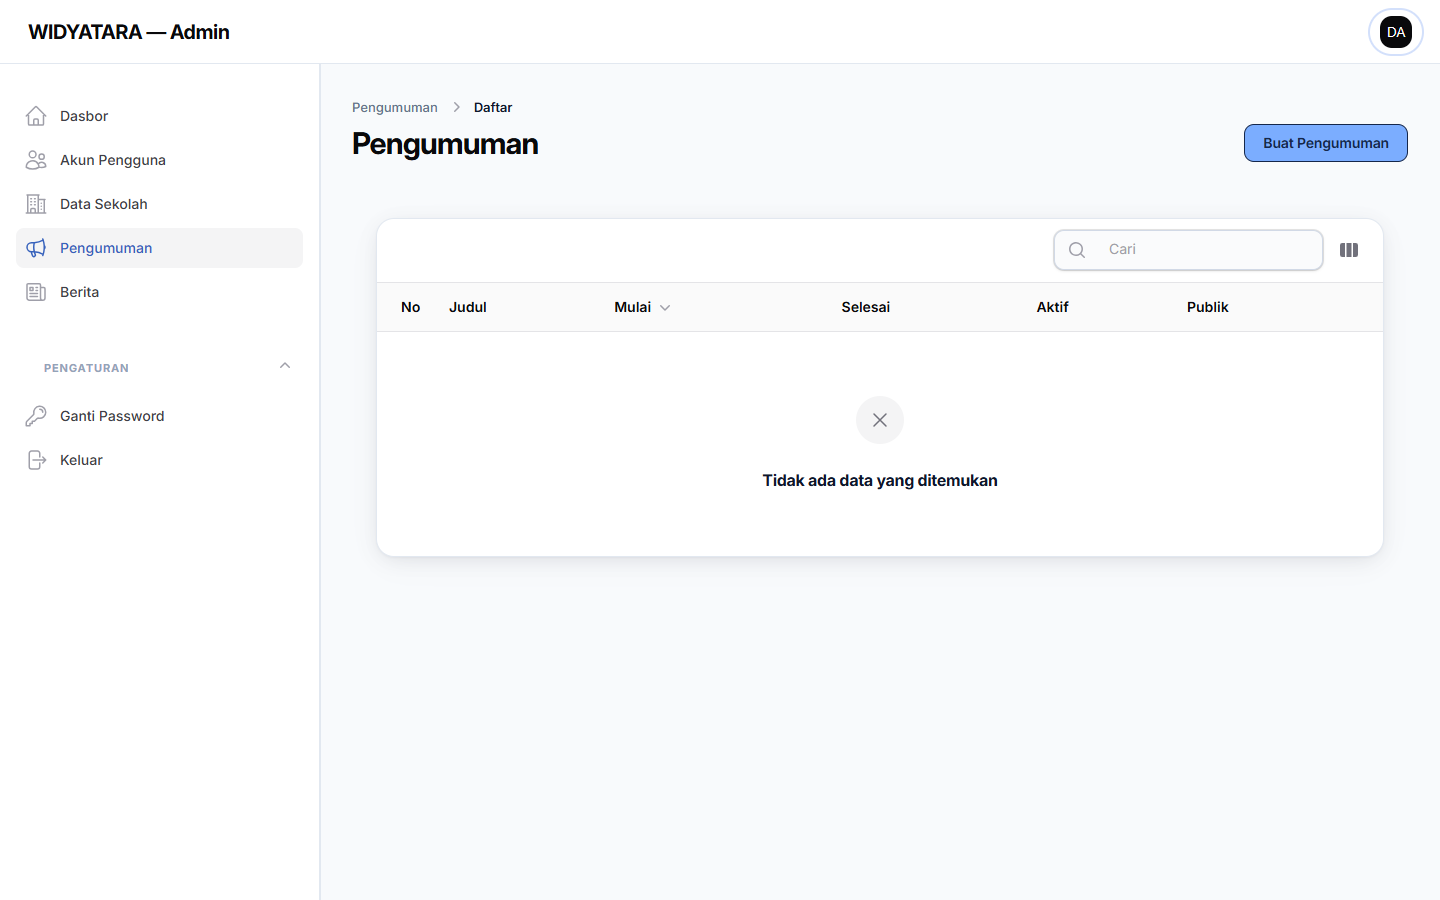Select Berita in the sidebar

[x=159, y=292]
